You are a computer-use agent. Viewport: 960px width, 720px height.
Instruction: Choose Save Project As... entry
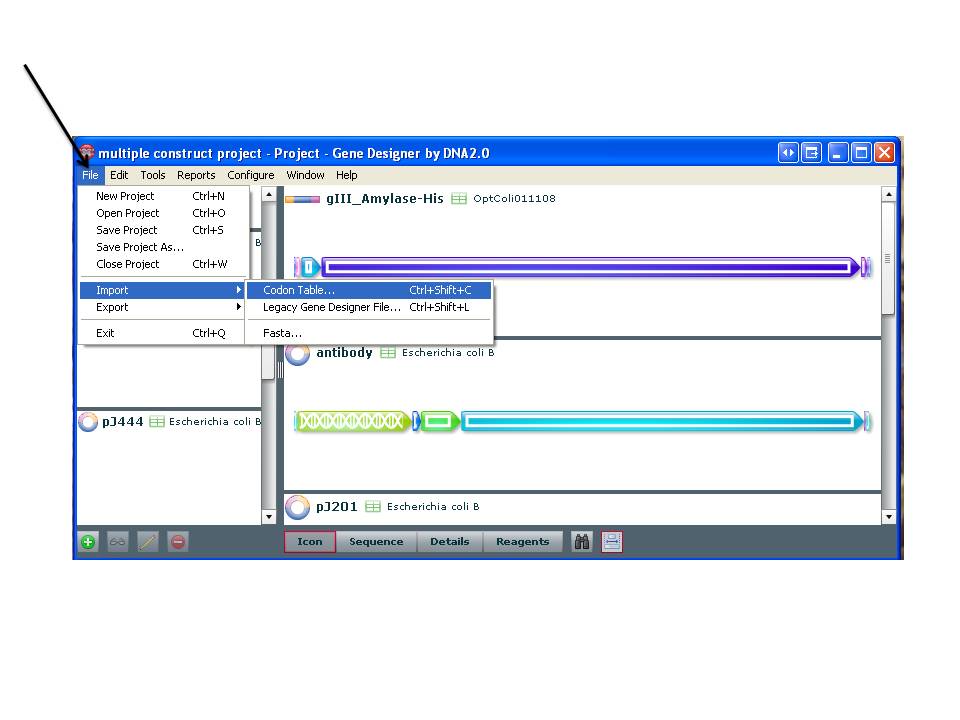[163, 247]
